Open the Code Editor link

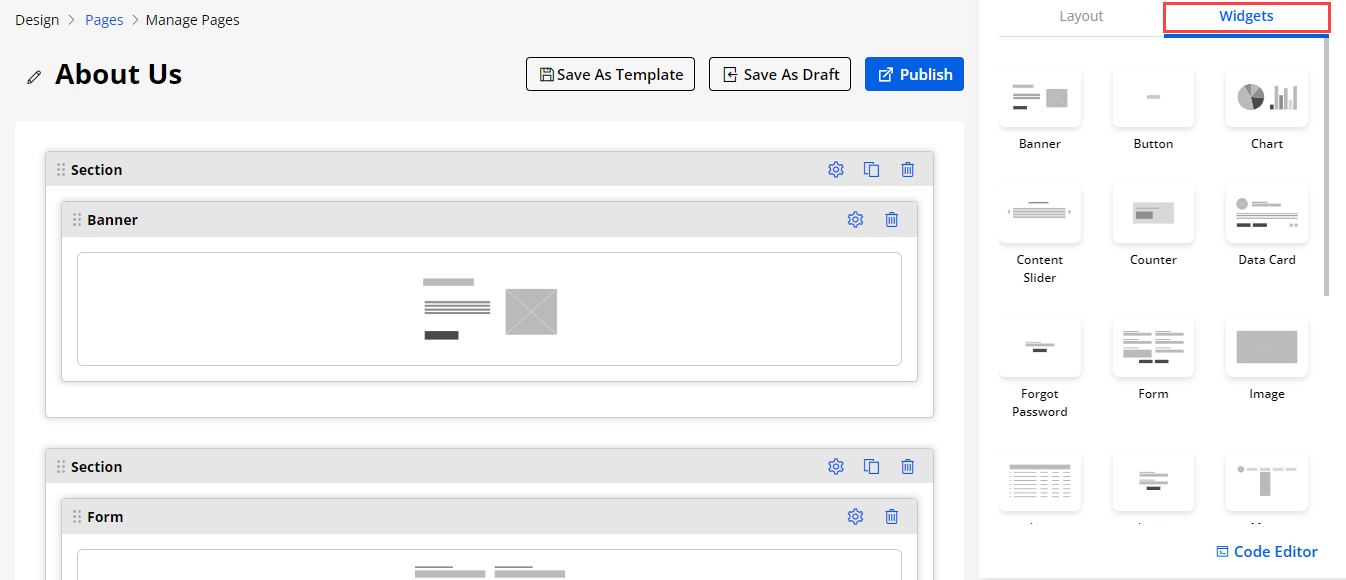click(x=1266, y=552)
